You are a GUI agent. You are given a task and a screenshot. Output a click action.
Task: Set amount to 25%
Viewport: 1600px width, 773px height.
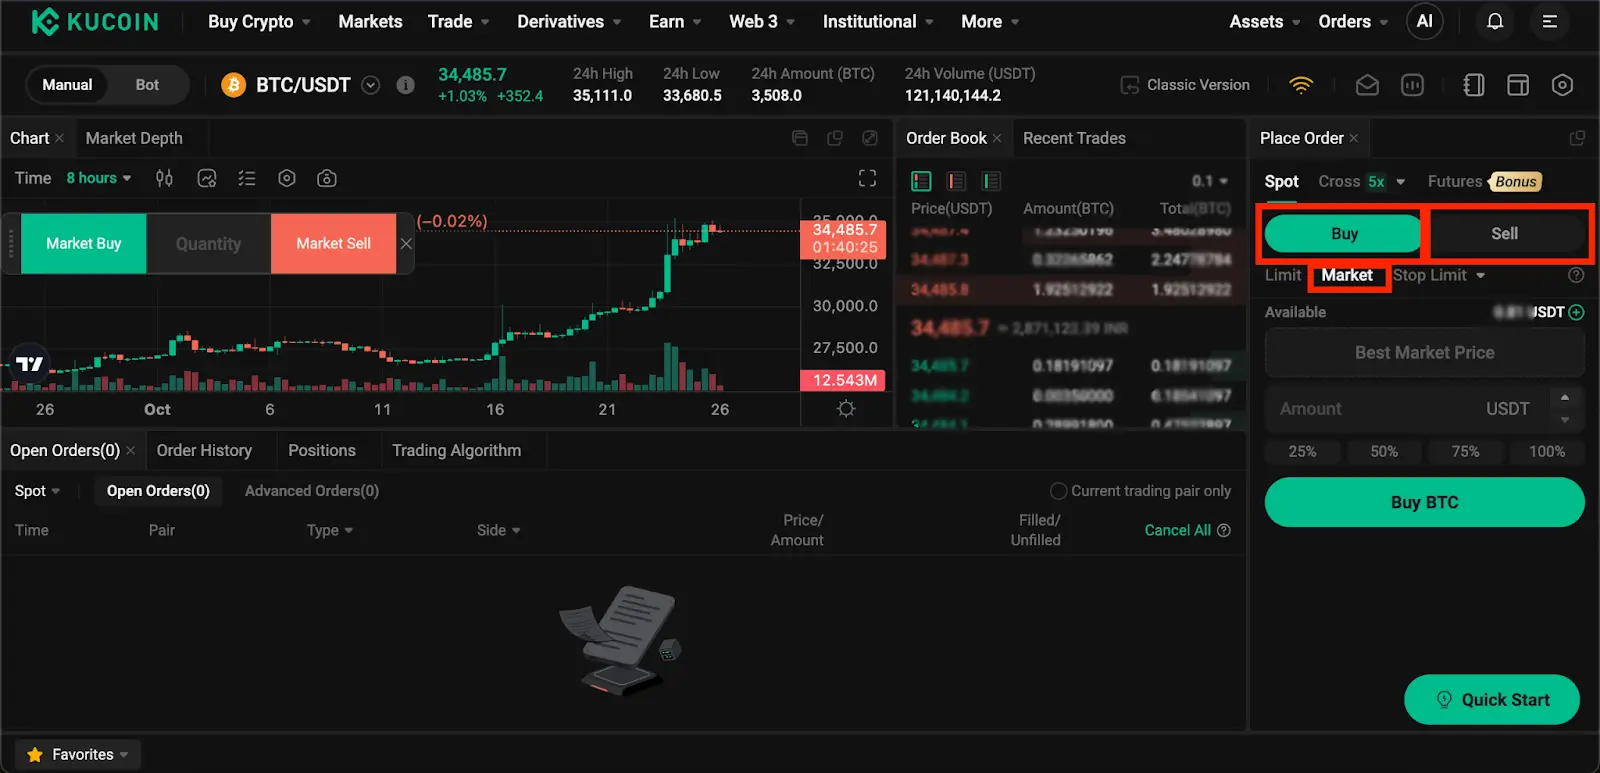click(x=1302, y=451)
